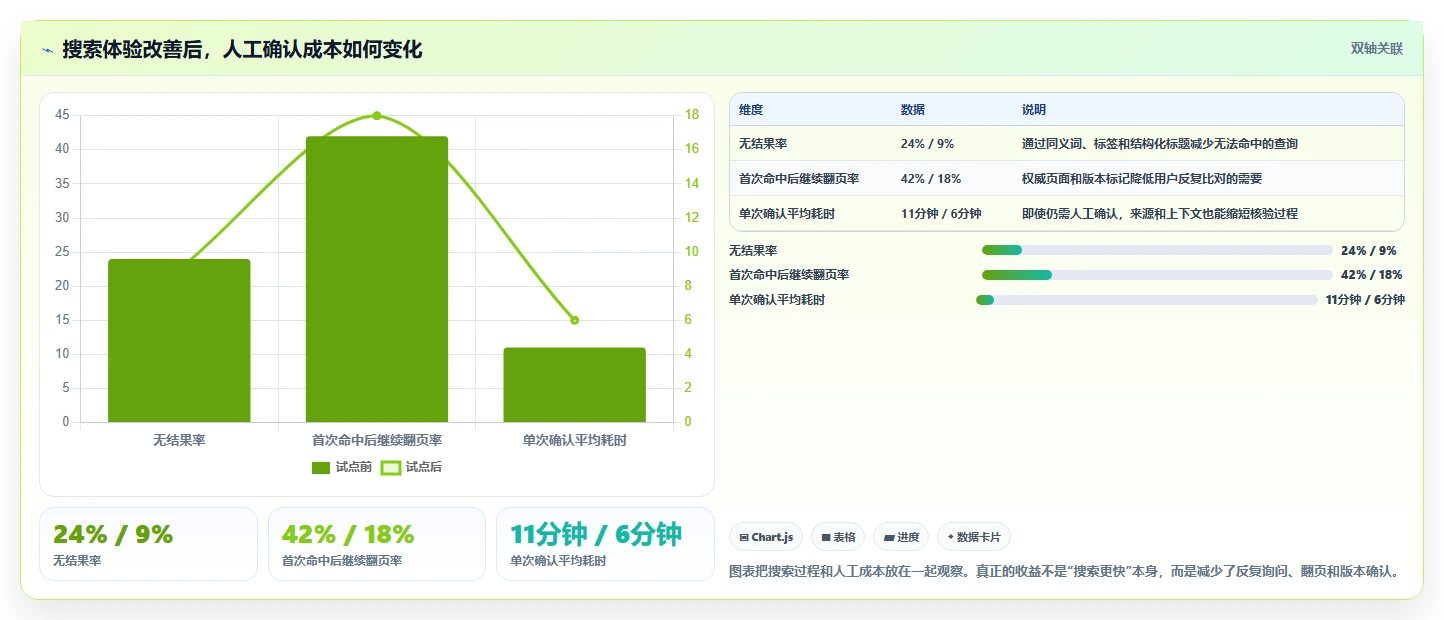The width and height of the screenshot is (1444, 620).
Task: Click the page title 搜索体验改善后
Action: [242, 50]
